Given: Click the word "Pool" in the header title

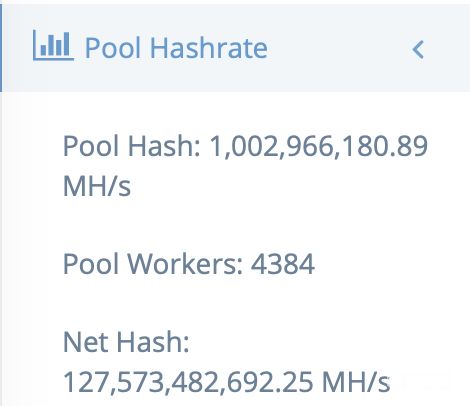Looking at the screenshot, I should click(x=113, y=48).
